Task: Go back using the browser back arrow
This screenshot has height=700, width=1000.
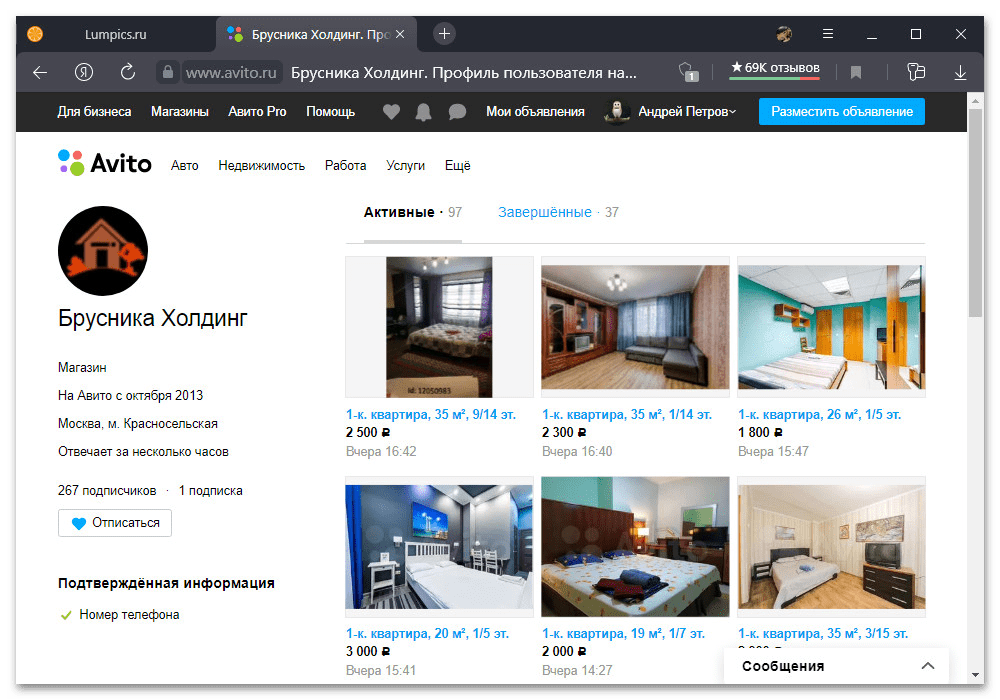Action: 40,72
